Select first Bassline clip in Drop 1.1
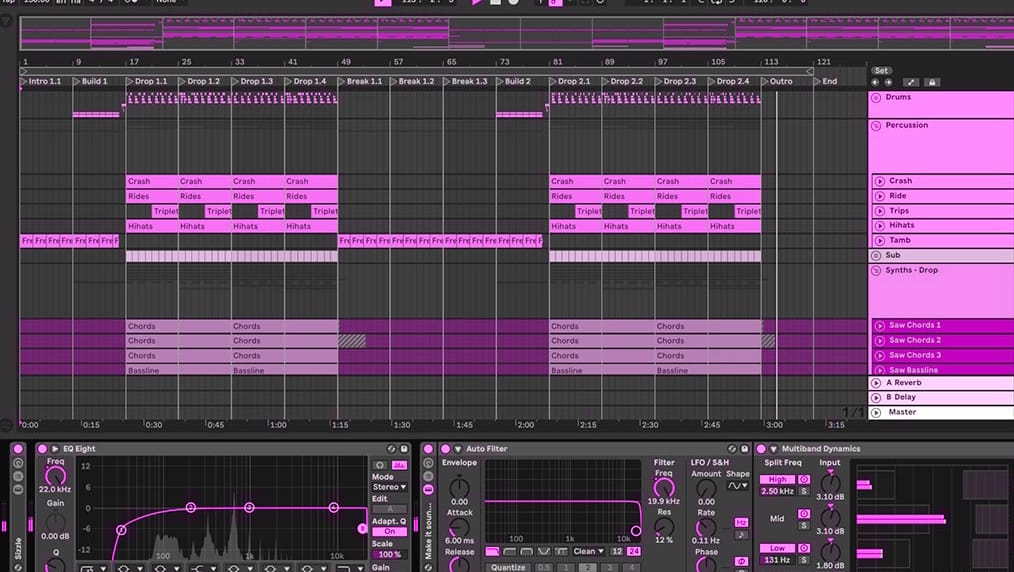 pyautogui.click(x=178, y=370)
